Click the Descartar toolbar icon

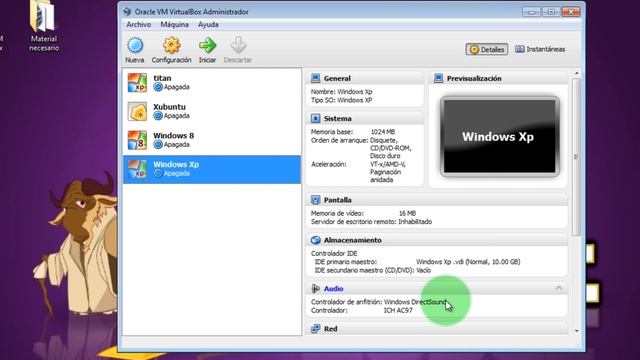click(238, 45)
